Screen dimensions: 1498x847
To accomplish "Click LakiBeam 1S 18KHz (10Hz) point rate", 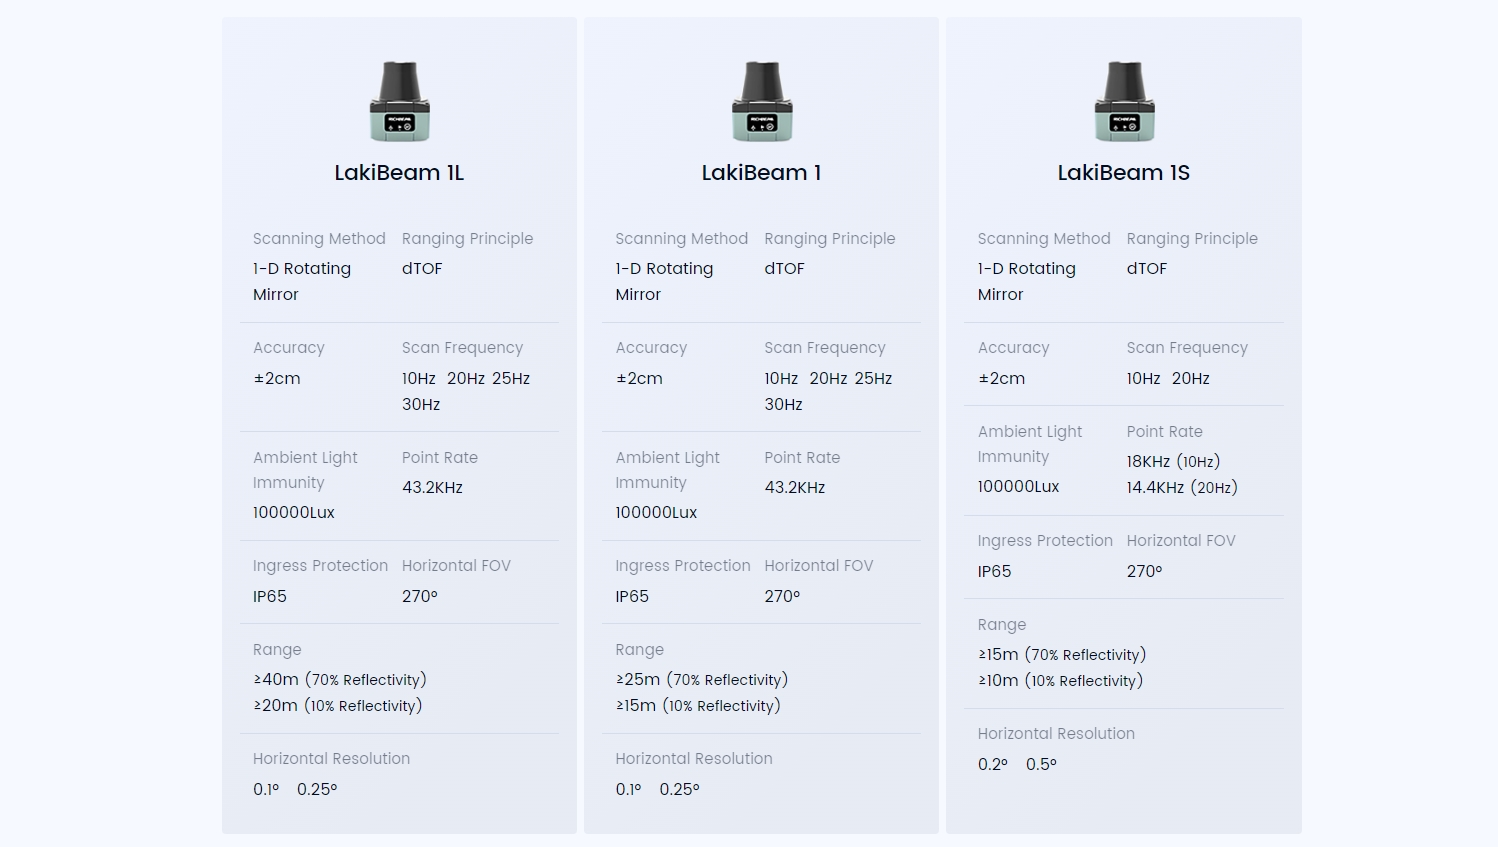I will click(x=1173, y=461).
